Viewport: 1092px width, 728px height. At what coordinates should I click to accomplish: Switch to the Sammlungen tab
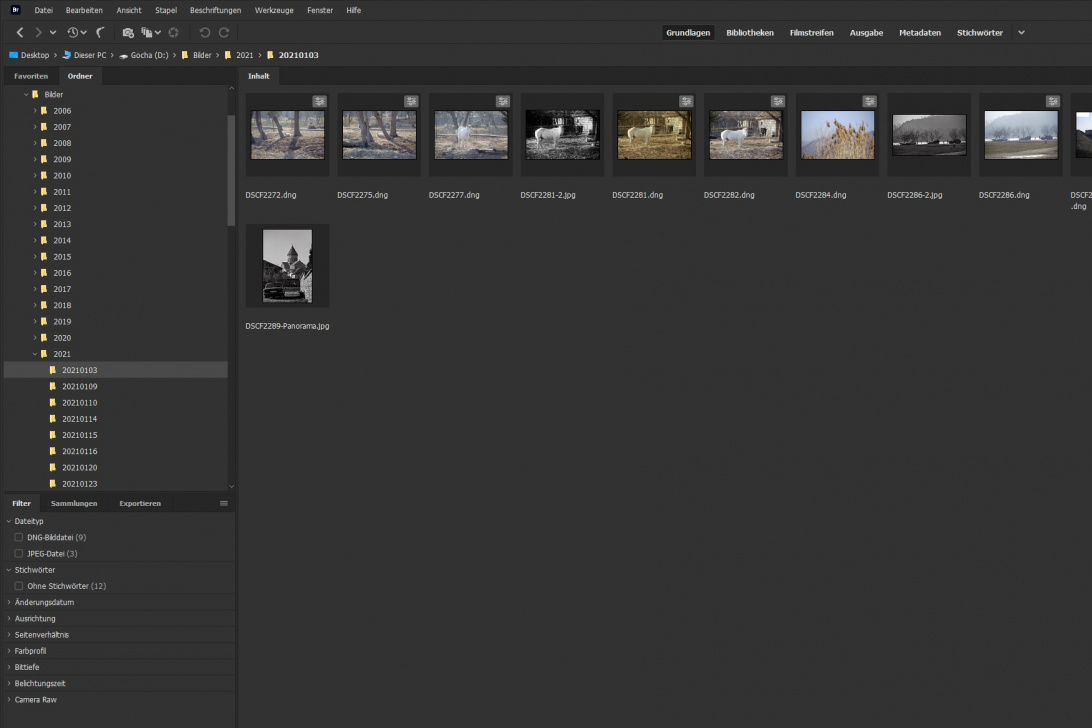[74, 503]
